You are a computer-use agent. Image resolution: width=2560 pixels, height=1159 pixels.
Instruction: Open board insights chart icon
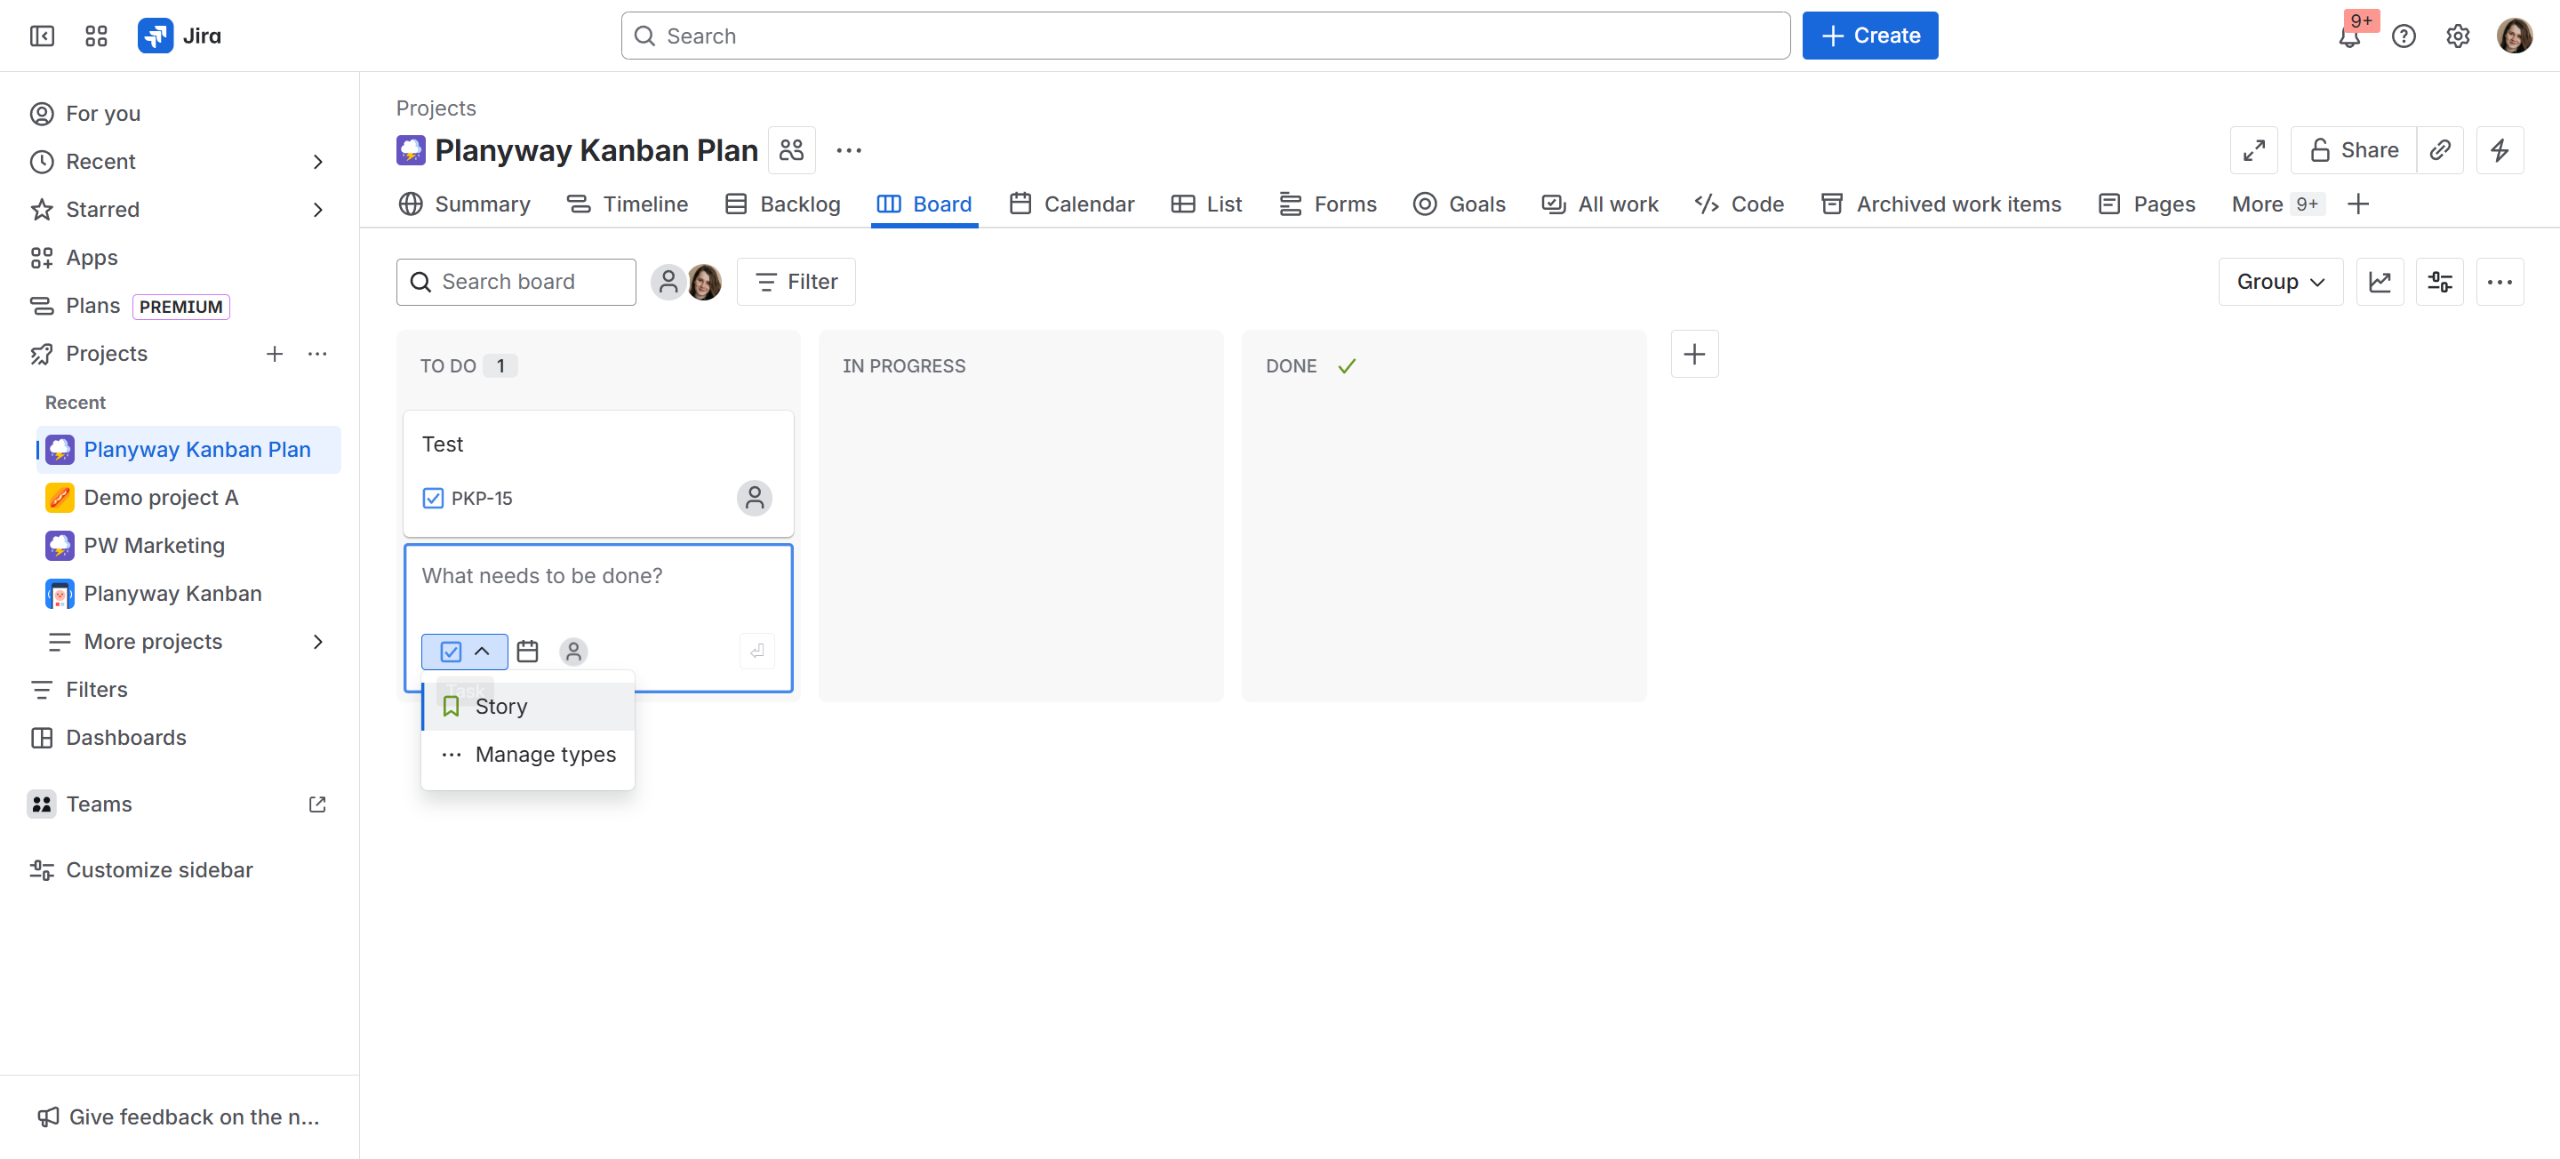coord(2379,282)
